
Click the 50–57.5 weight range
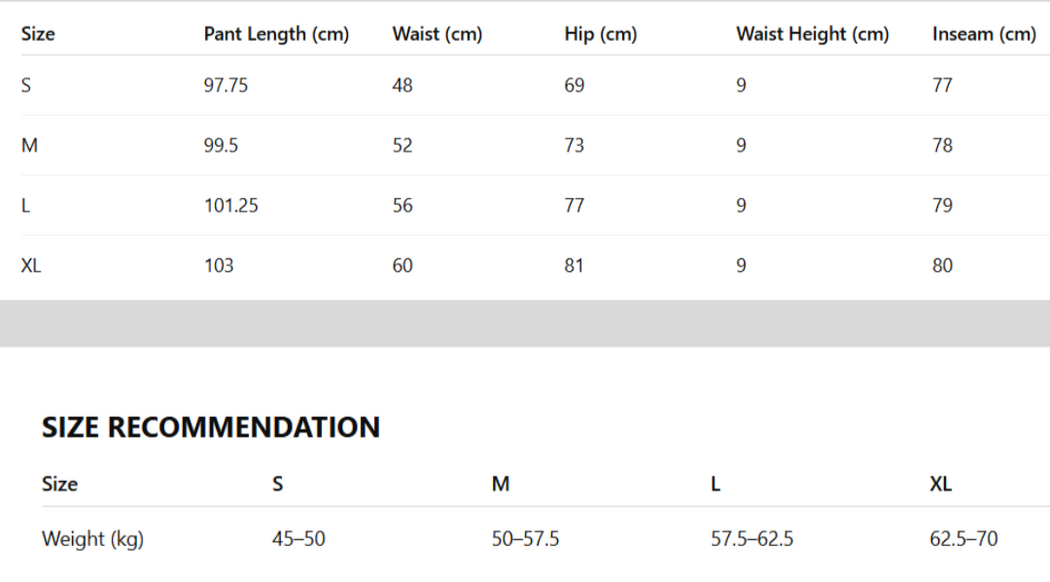point(525,539)
